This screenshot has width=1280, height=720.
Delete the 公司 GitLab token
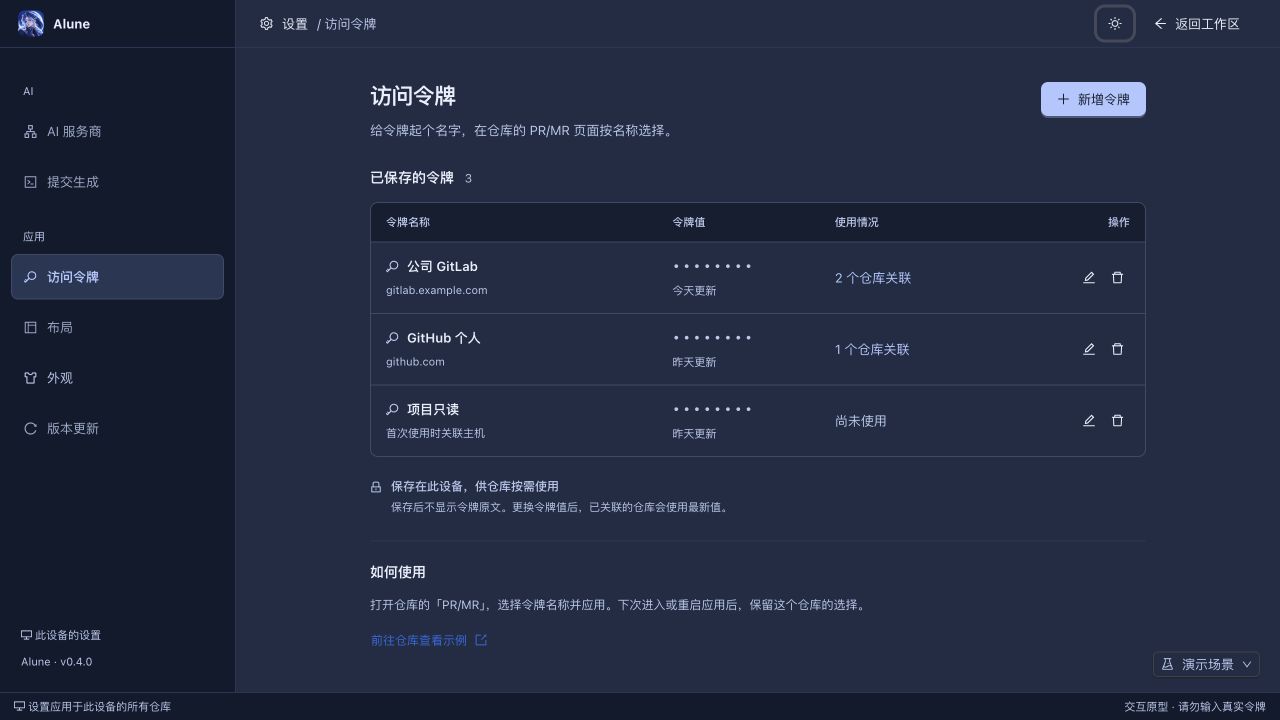(x=1118, y=278)
